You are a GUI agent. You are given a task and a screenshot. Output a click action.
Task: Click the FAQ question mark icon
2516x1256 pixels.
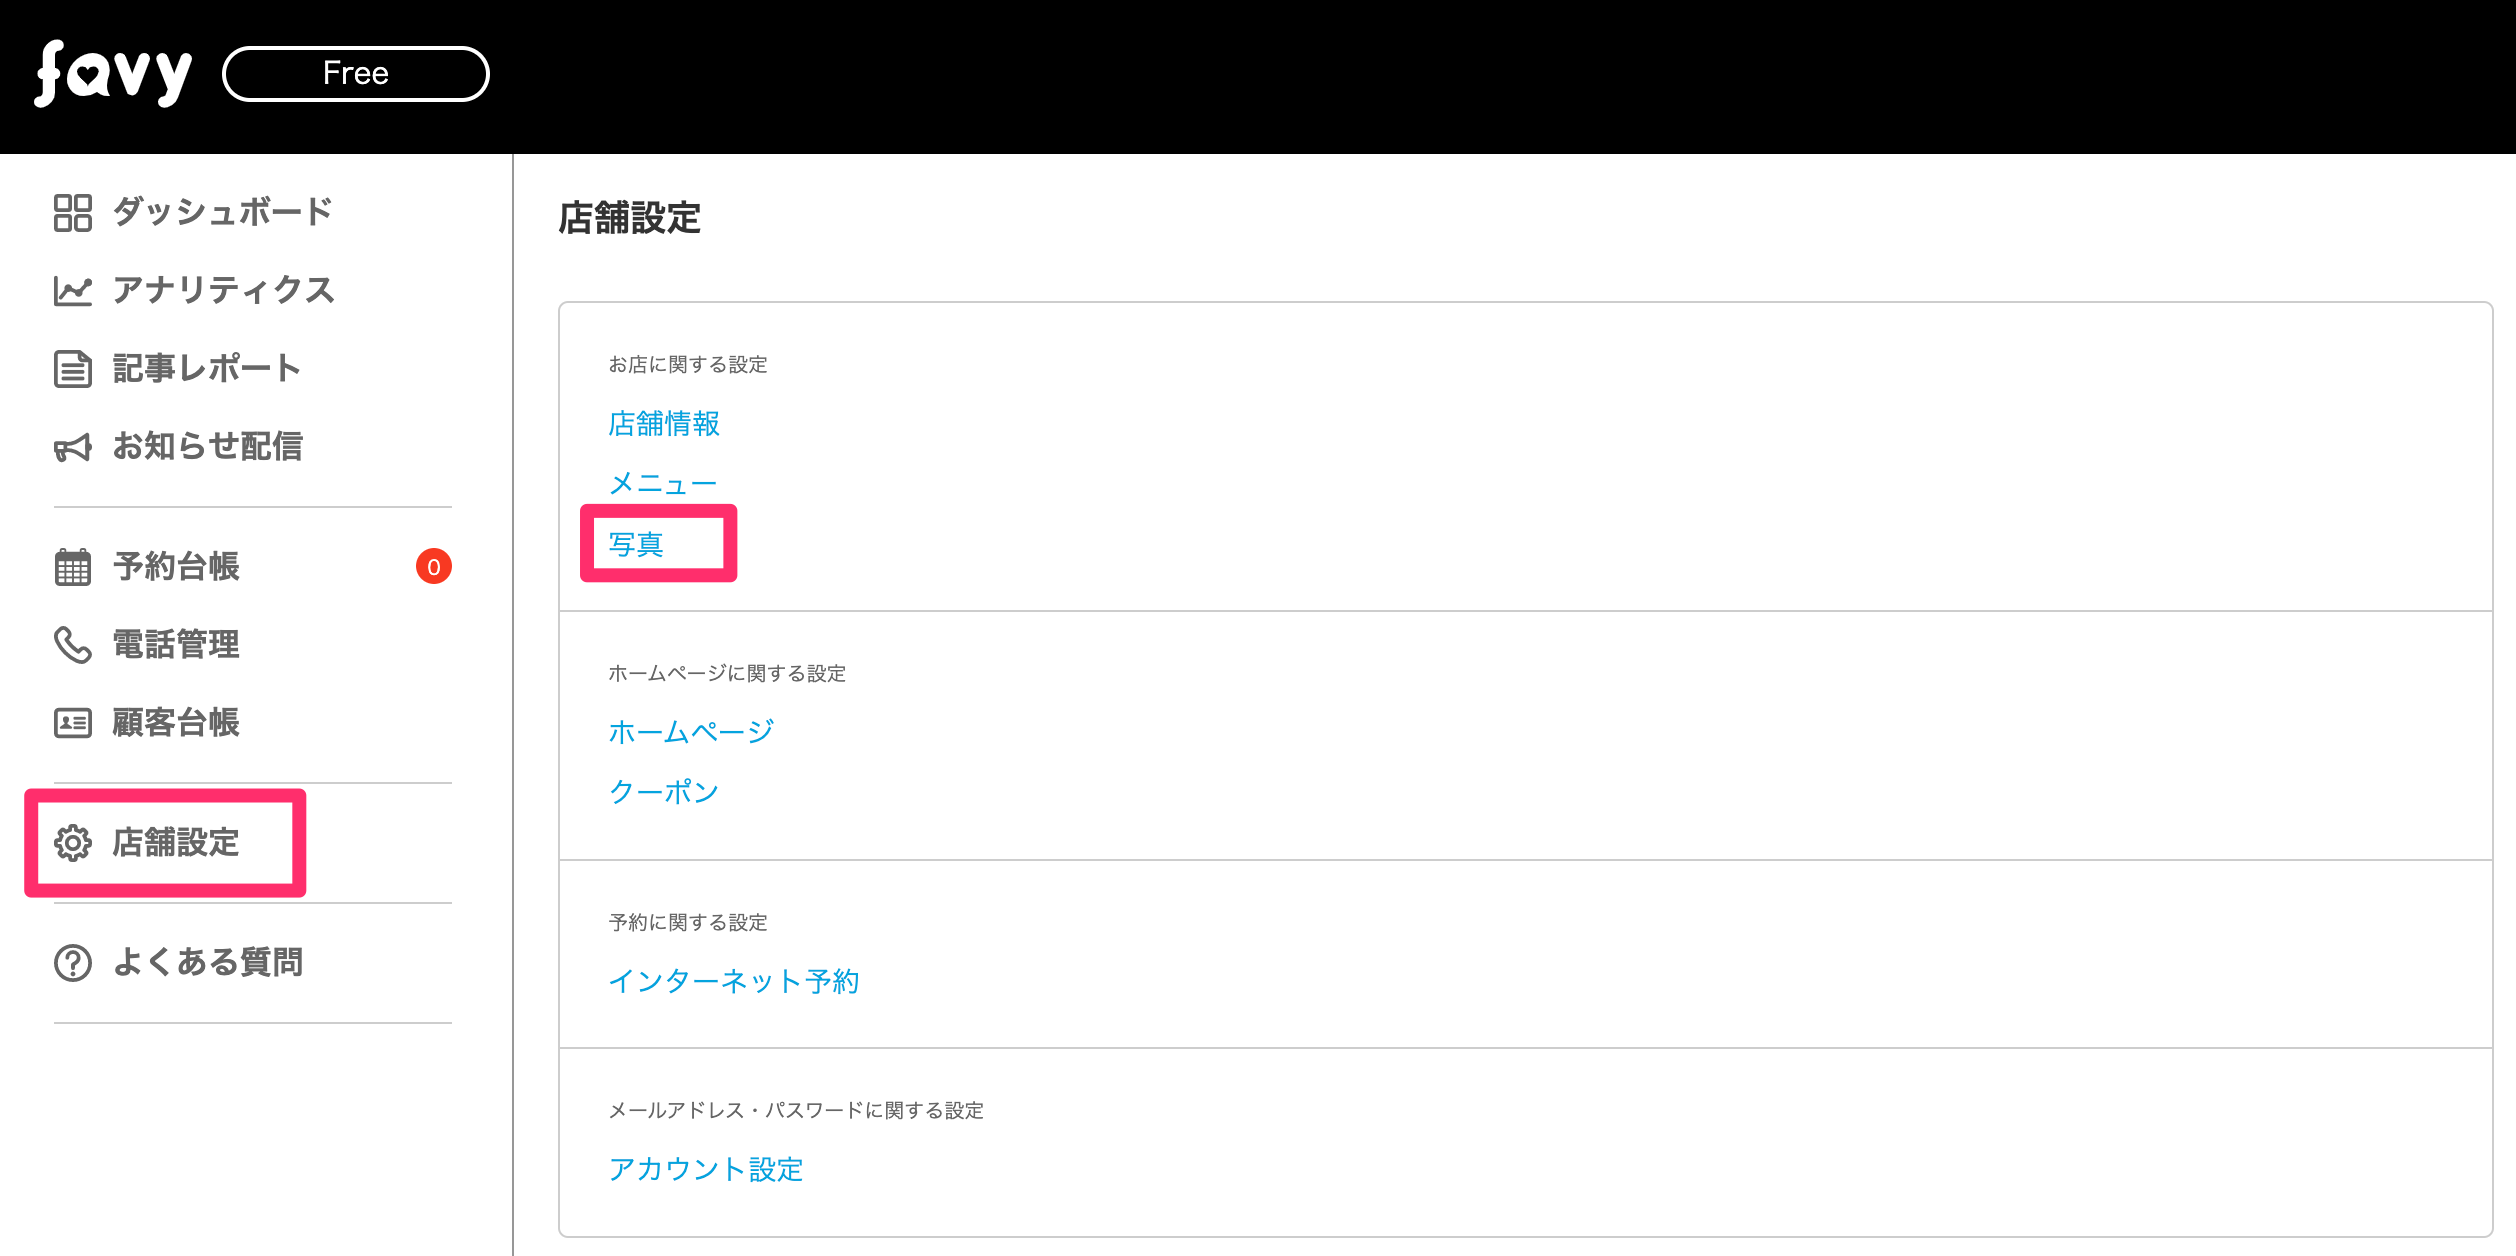[x=73, y=963]
